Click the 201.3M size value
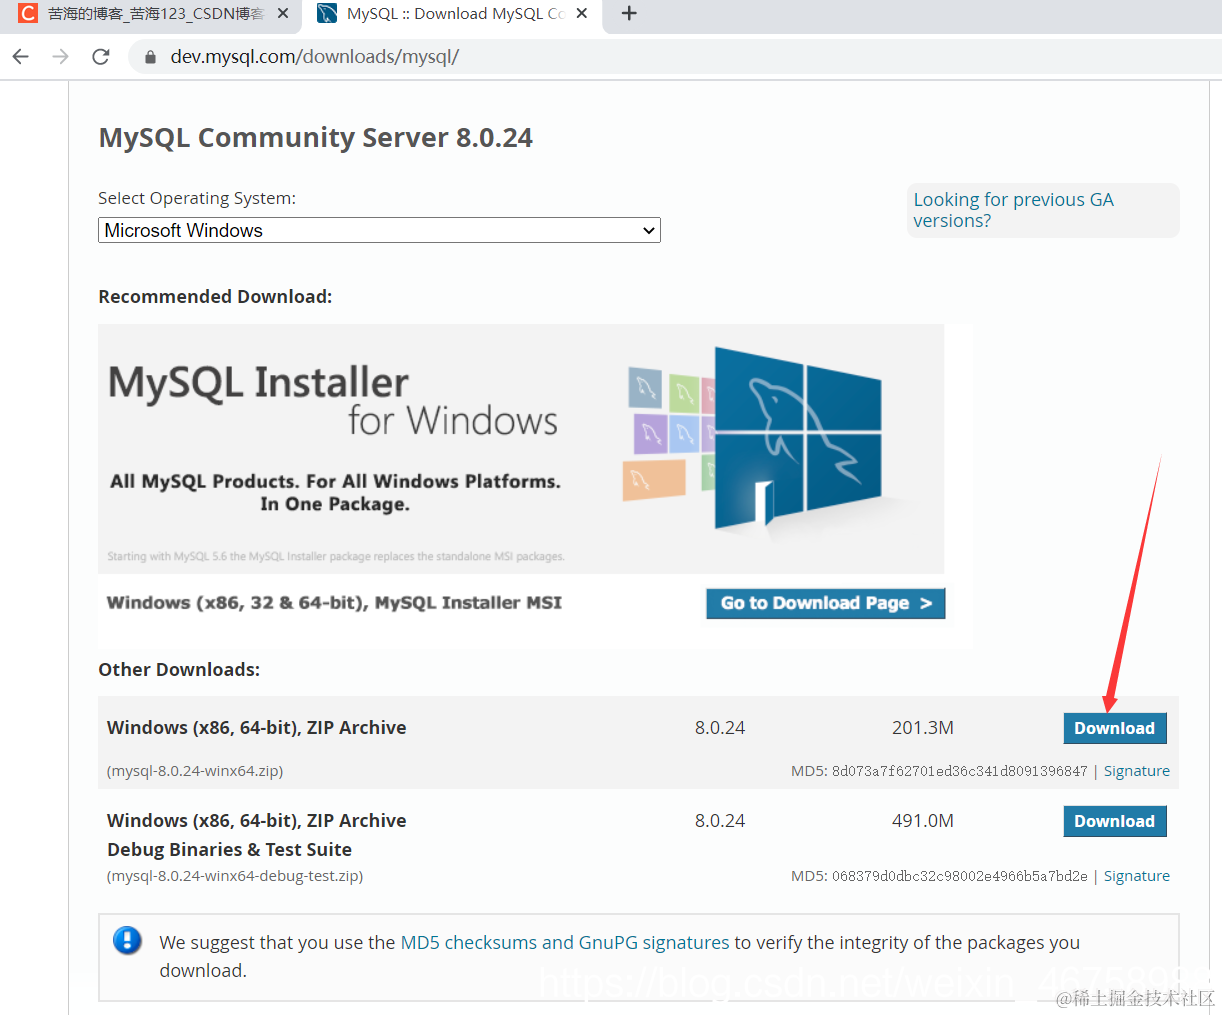This screenshot has width=1222, height=1015. tap(923, 728)
